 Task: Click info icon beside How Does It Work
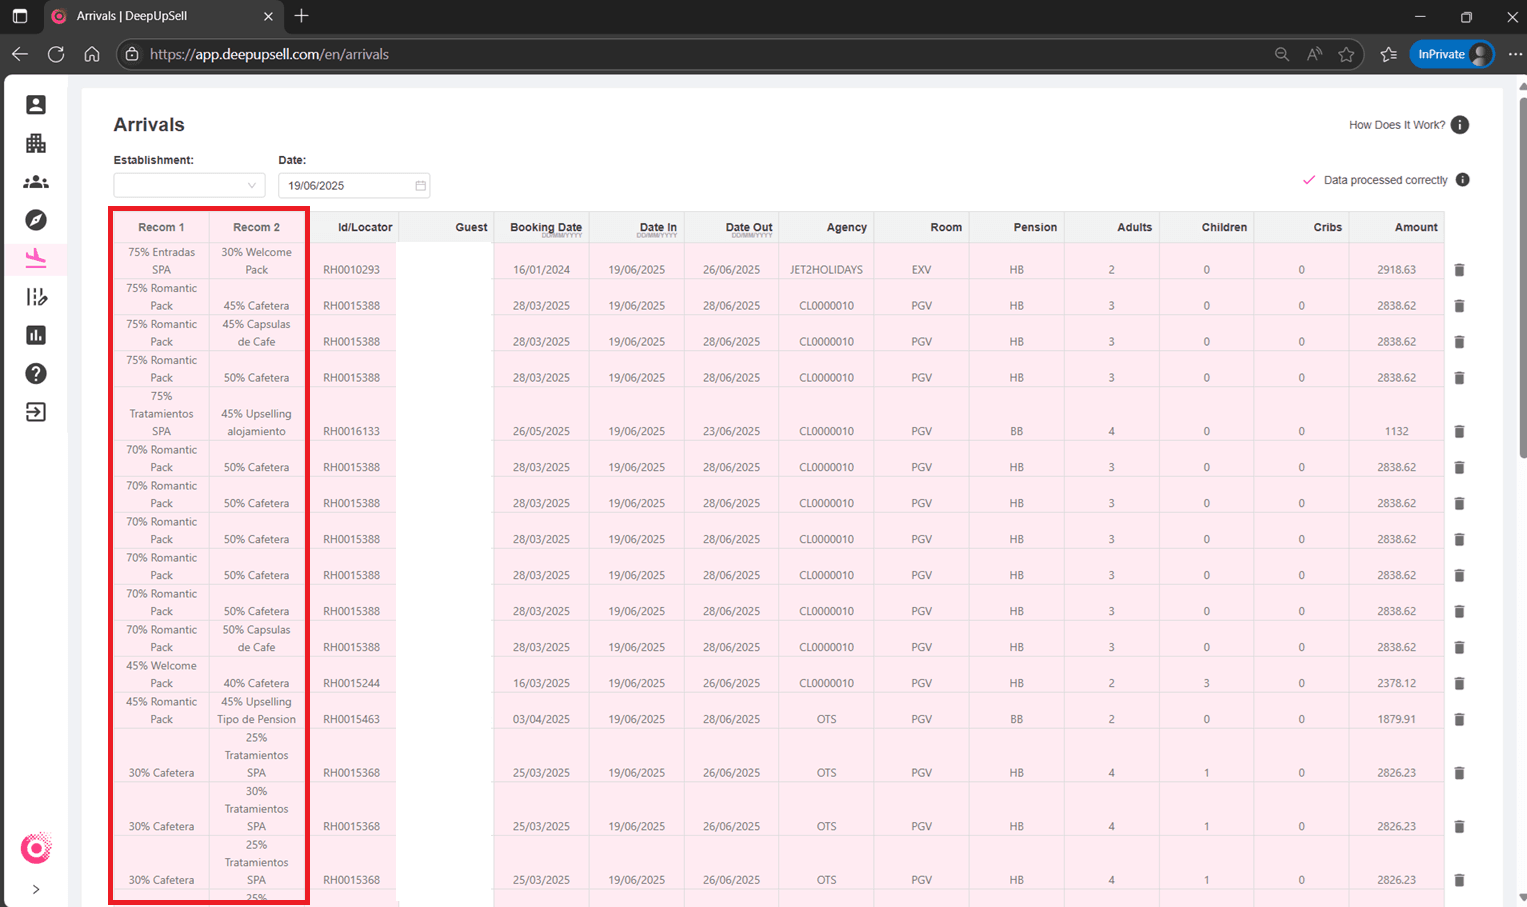(1460, 125)
